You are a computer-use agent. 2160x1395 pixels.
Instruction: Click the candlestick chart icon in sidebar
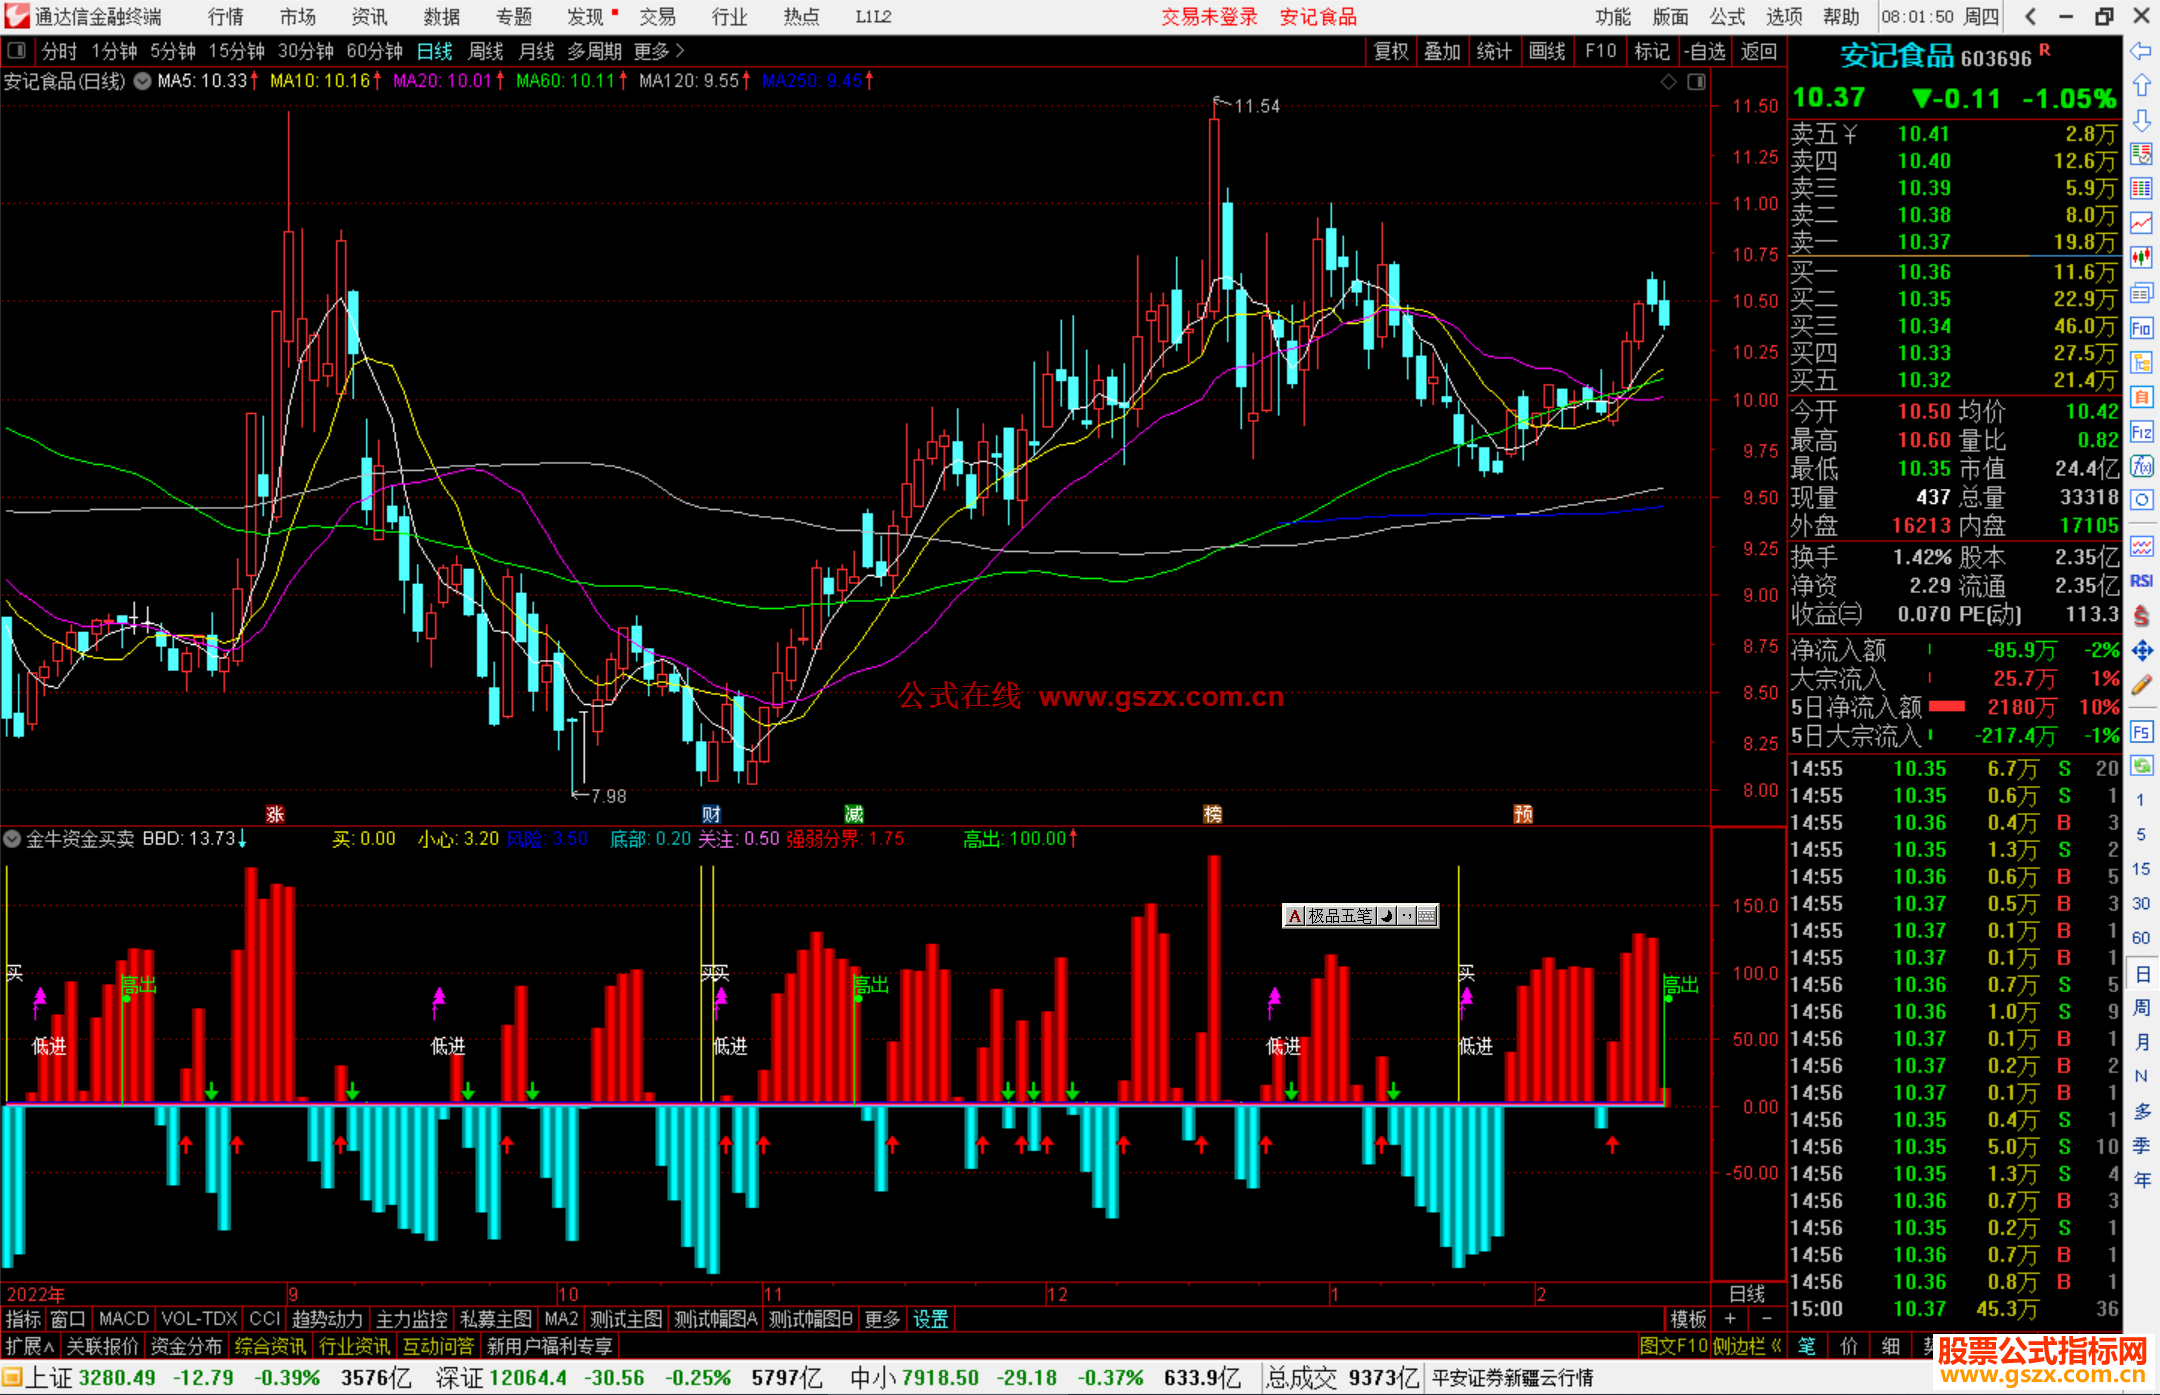[2141, 258]
